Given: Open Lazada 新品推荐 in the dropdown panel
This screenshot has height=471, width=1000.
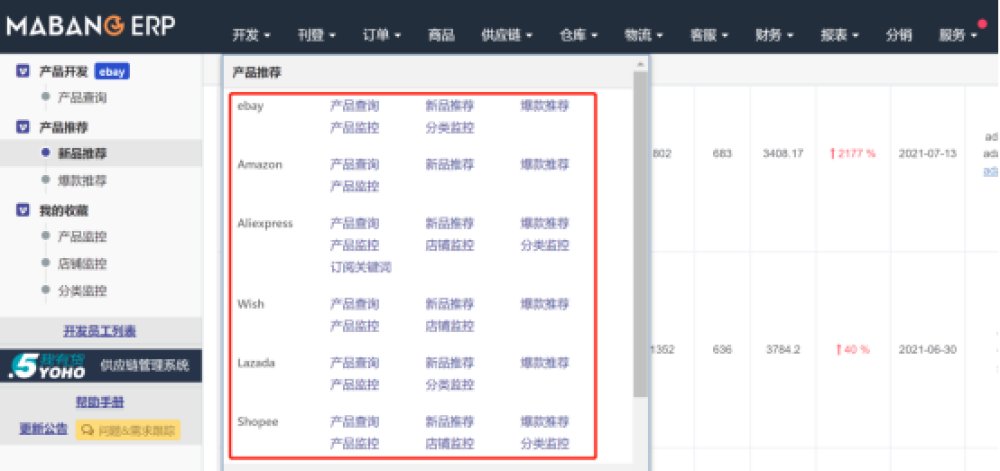Looking at the screenshot, I should coord(450,363).
